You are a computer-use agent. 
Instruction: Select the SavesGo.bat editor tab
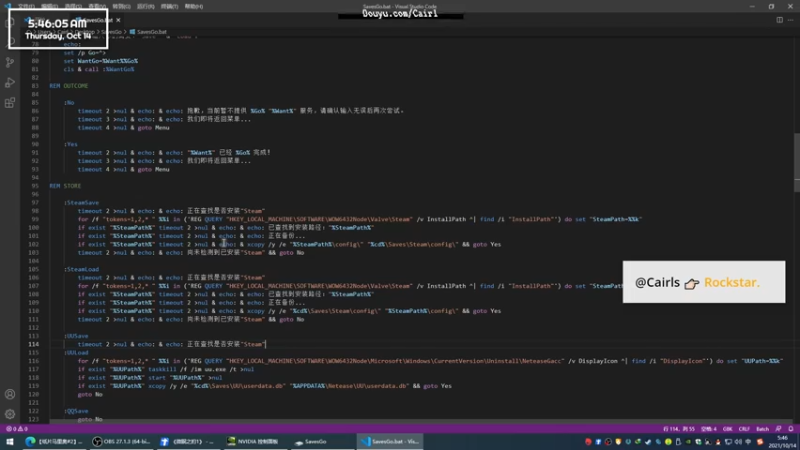(x=98, y=20)
